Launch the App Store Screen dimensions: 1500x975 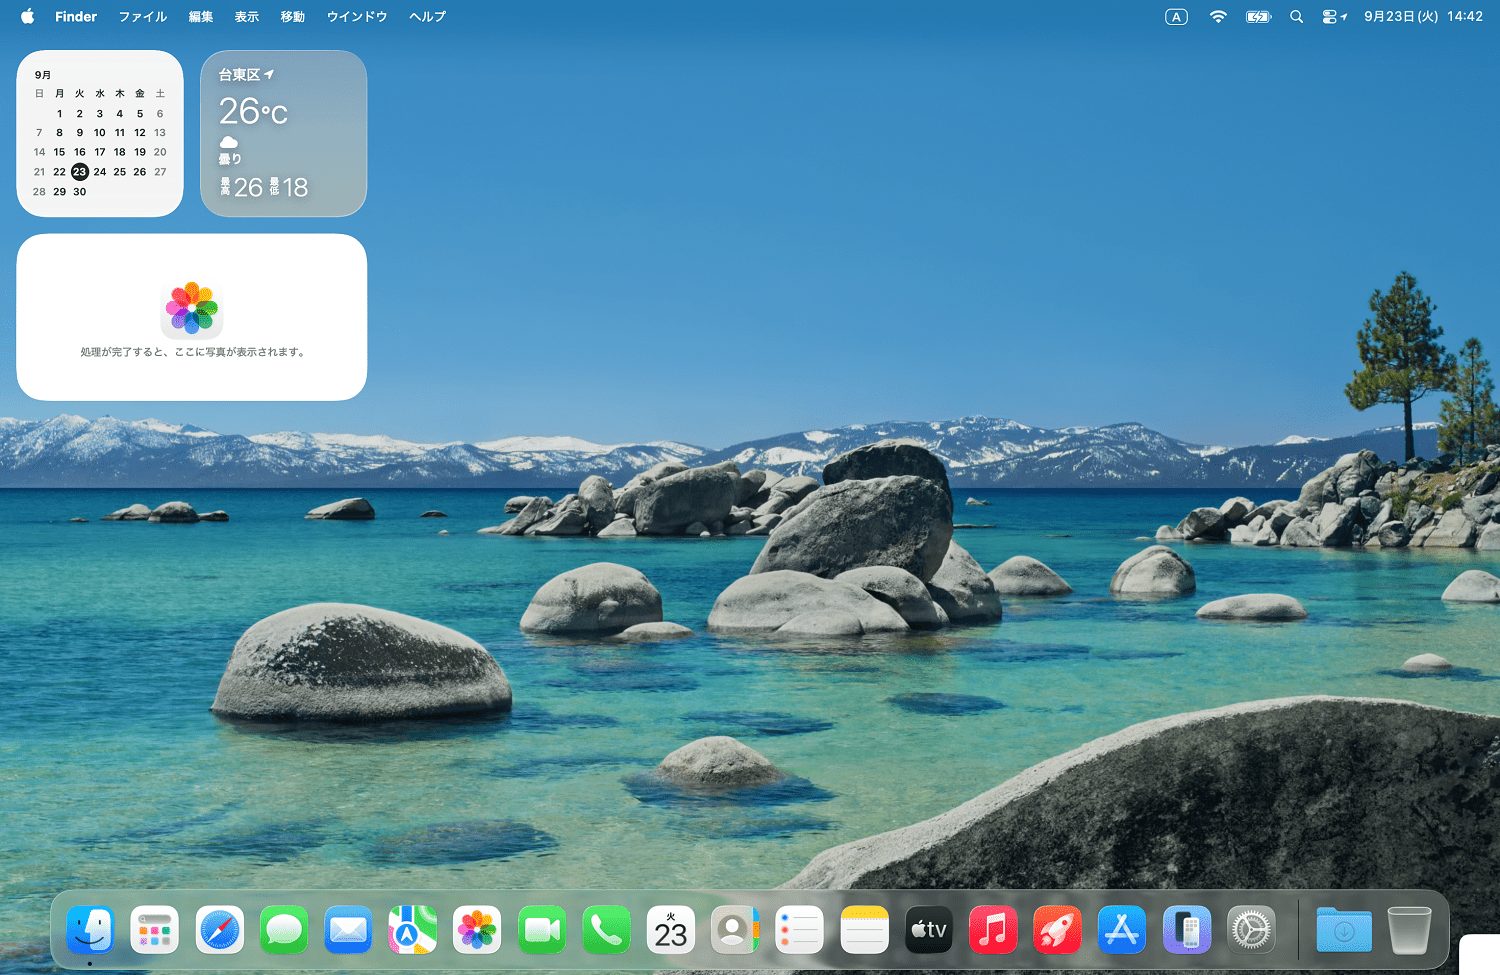click(x=1121, y=930)
